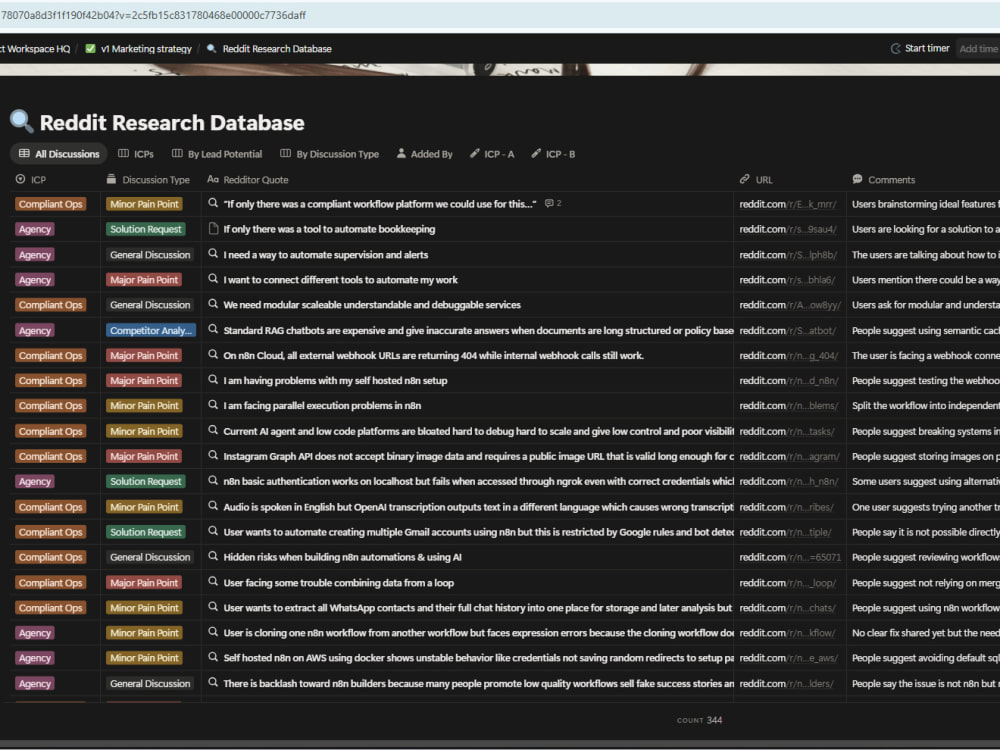Open the By Discussion Type tab

click(329, 154)
